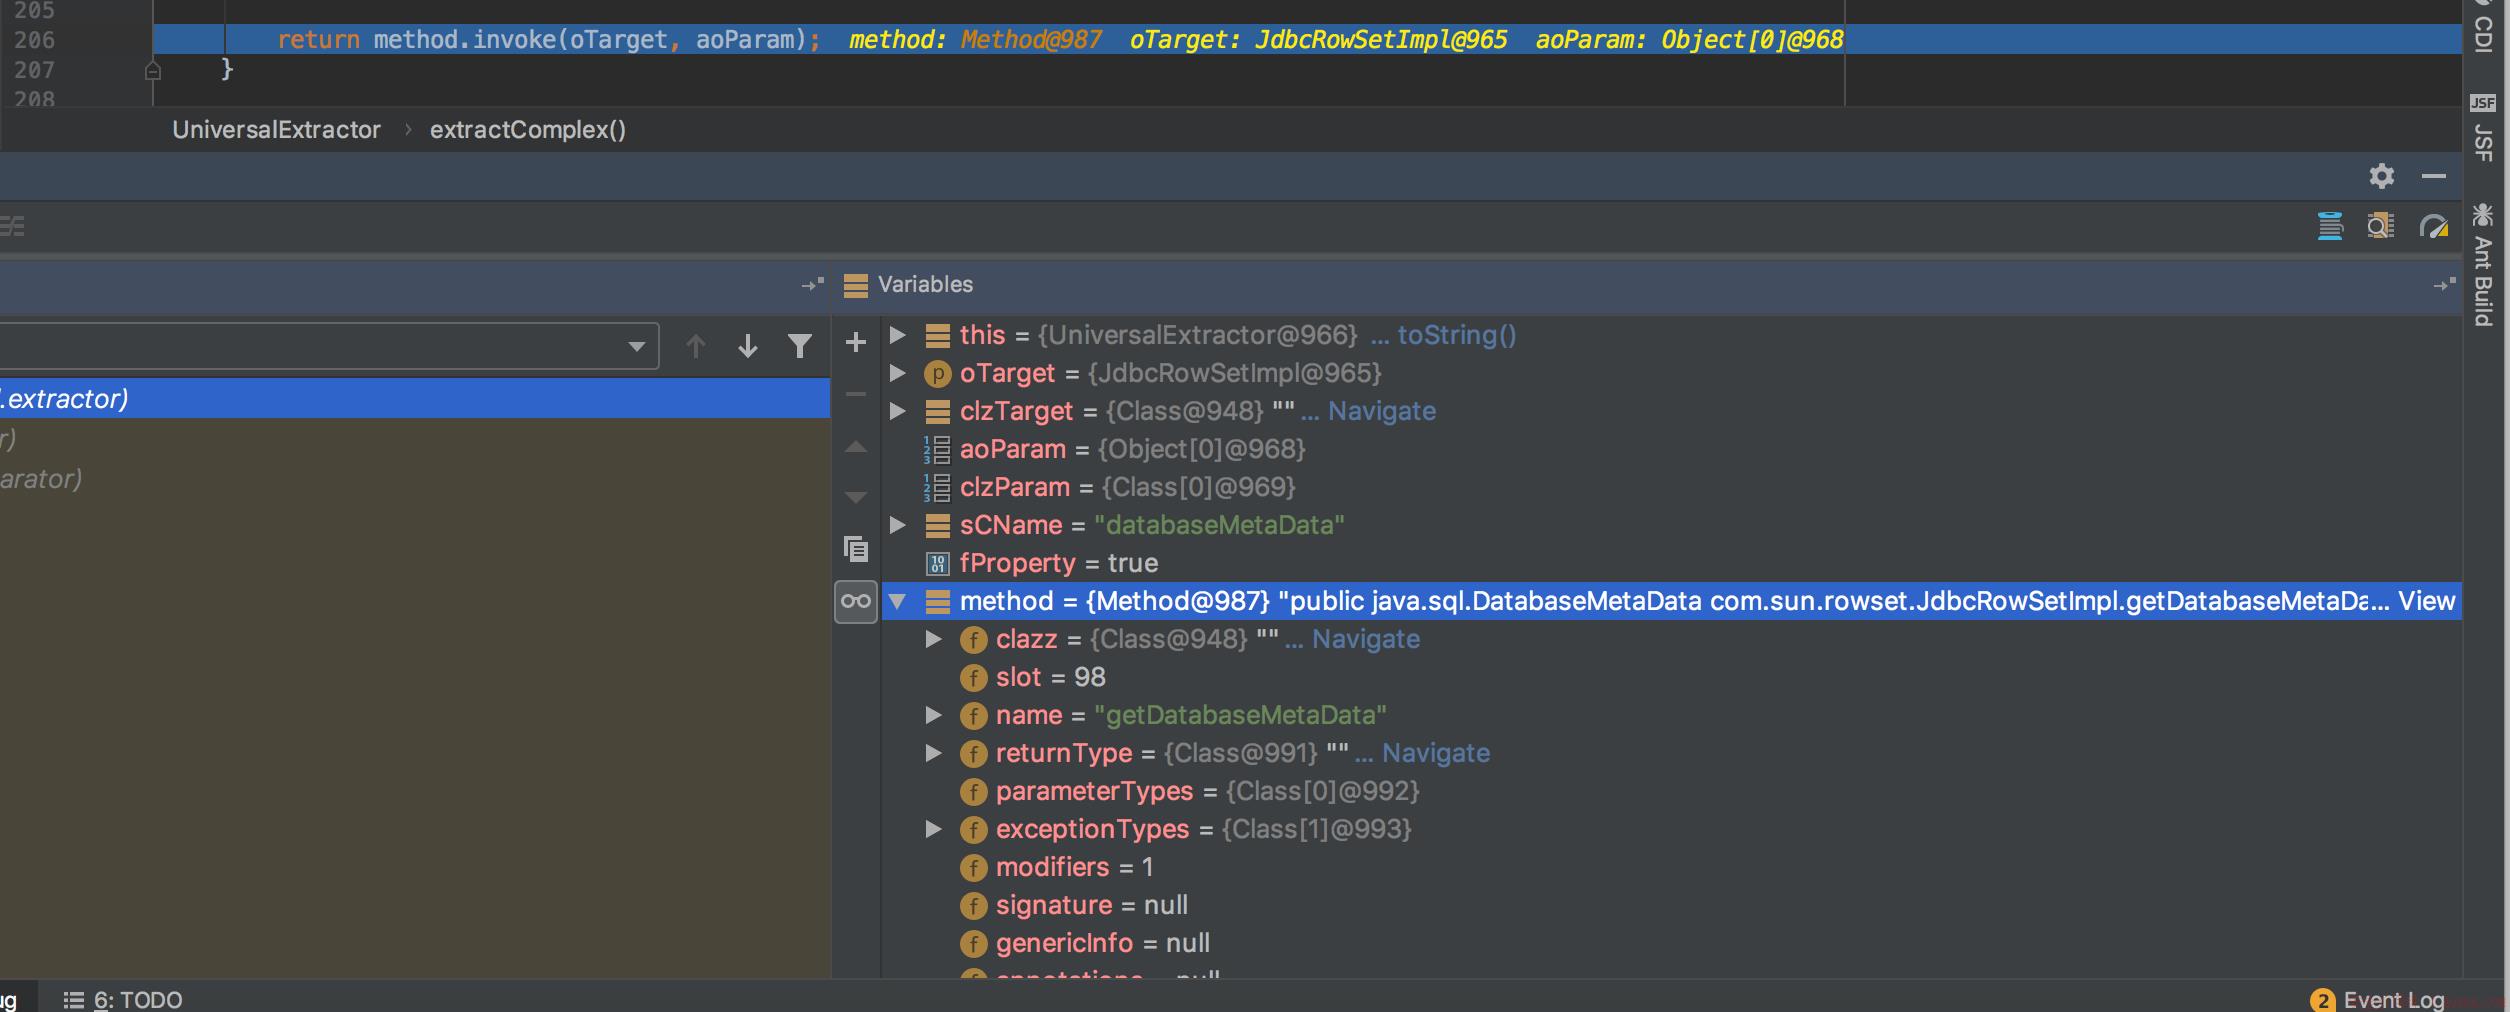Open debug panel settings gear
The width and height of the screenshot is (2510, 1012).
tap(2381, 176)
